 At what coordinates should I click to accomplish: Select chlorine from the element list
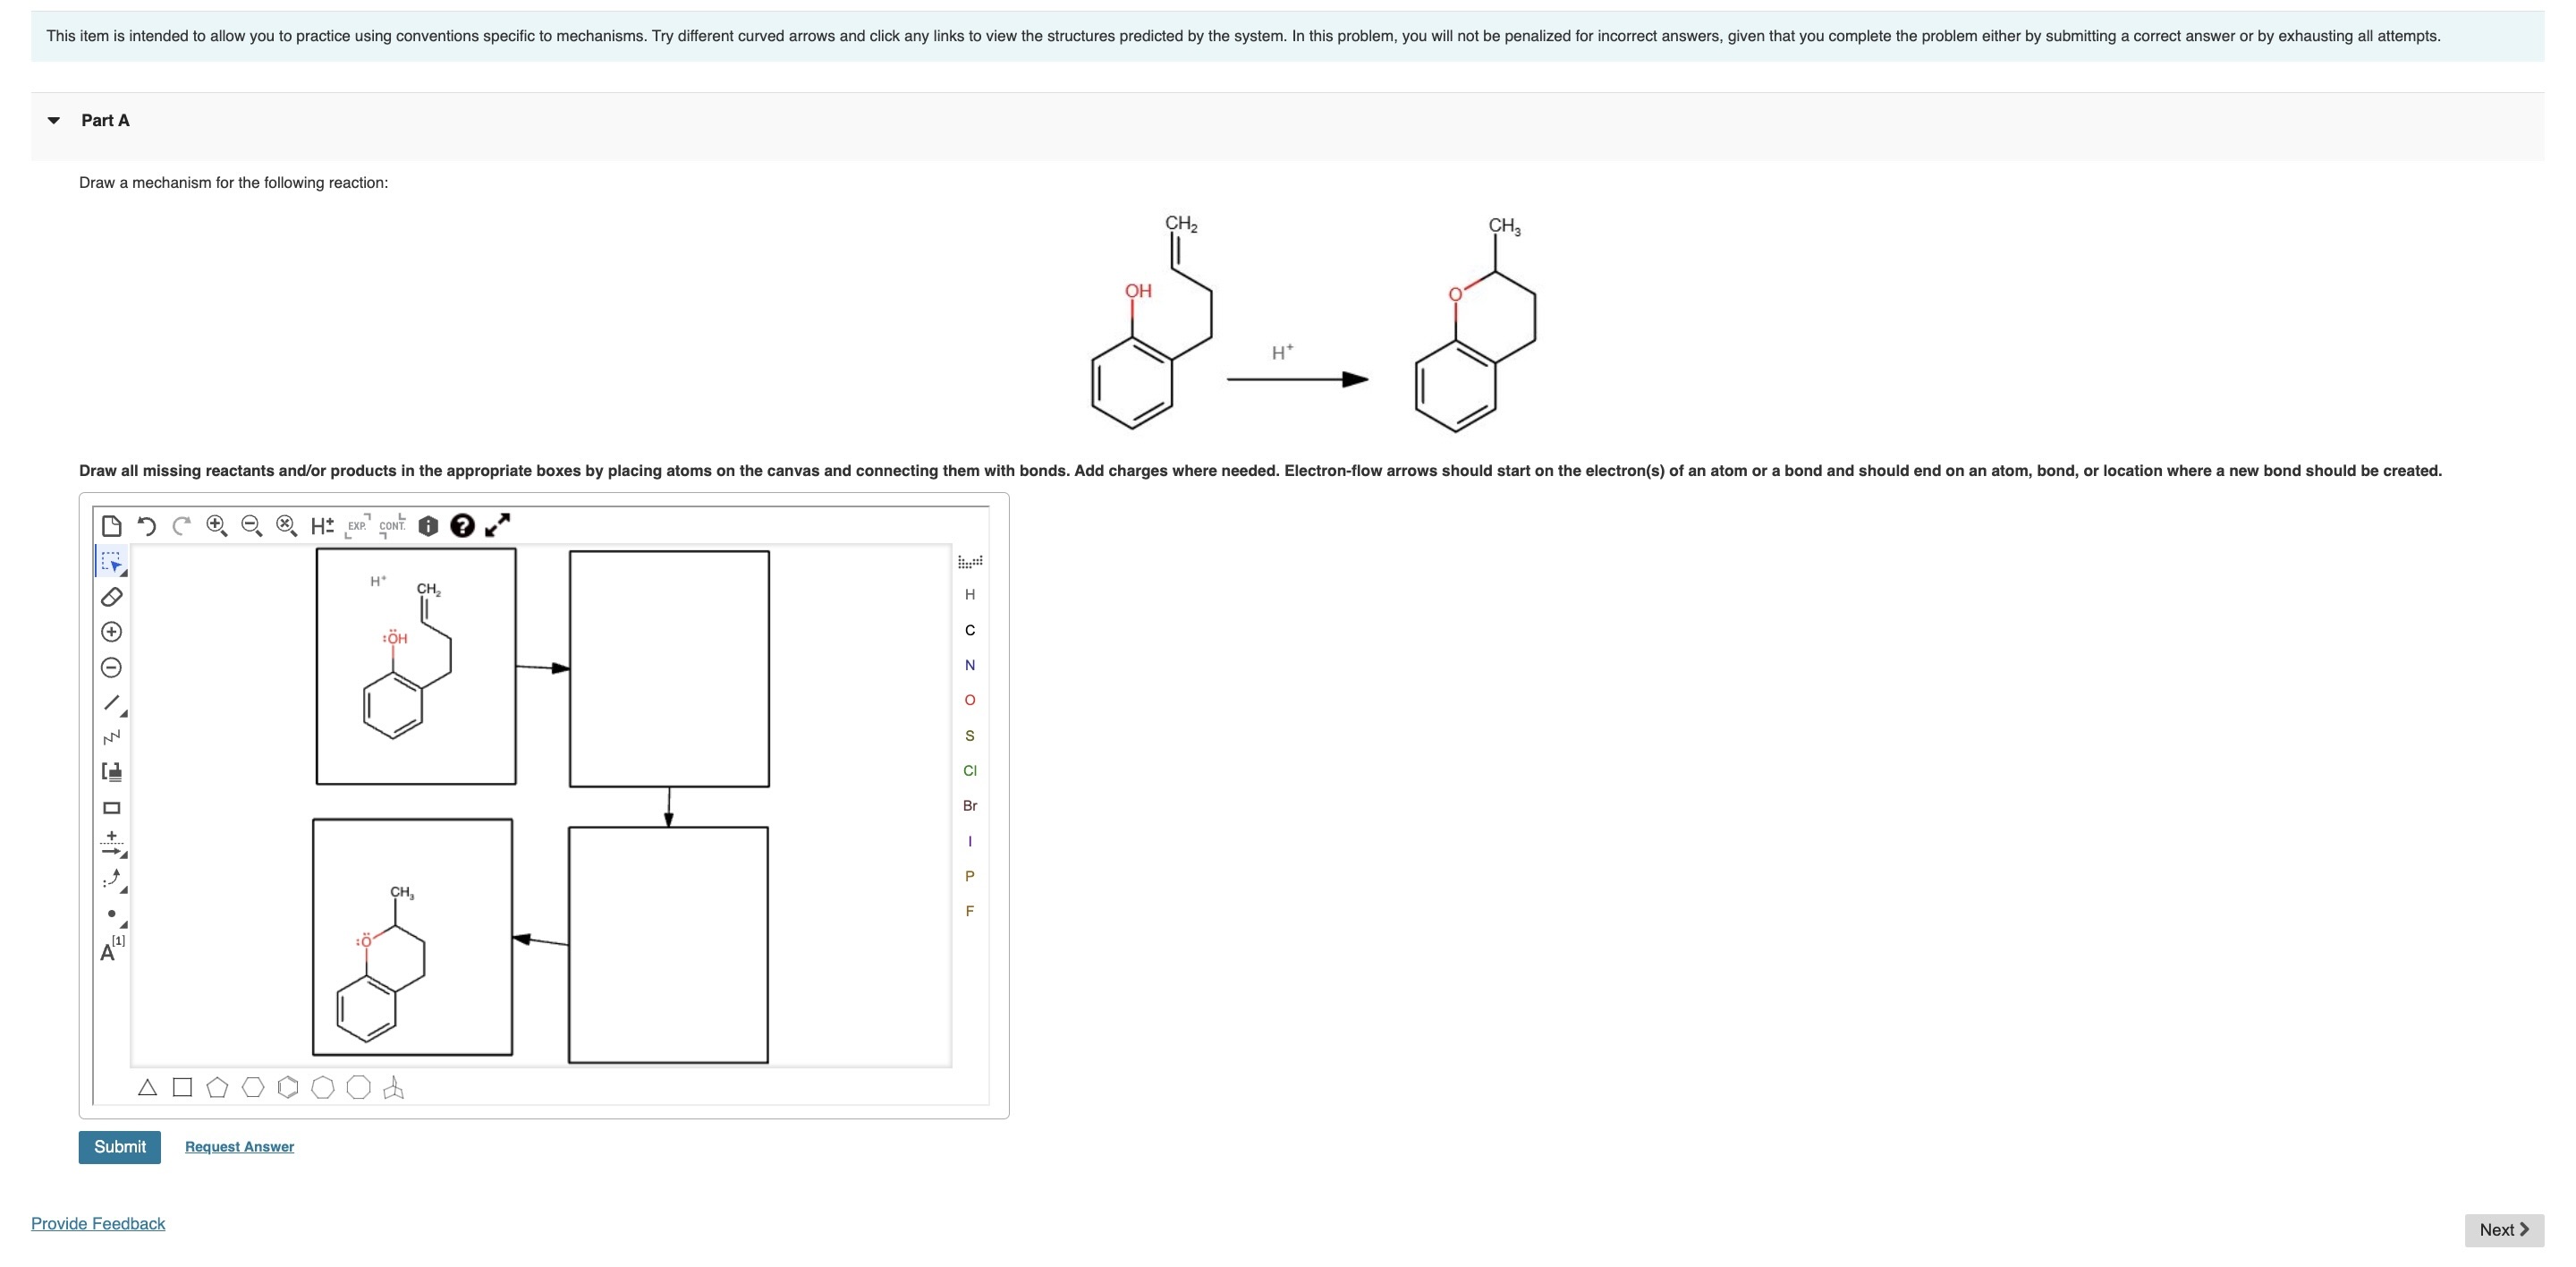tap(968, 770)
